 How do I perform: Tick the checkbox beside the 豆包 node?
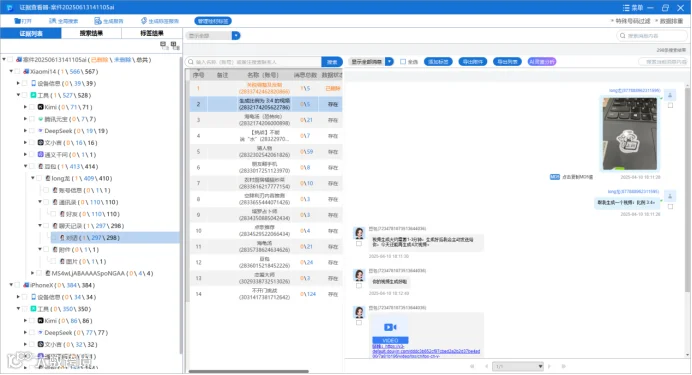(32, 166)
